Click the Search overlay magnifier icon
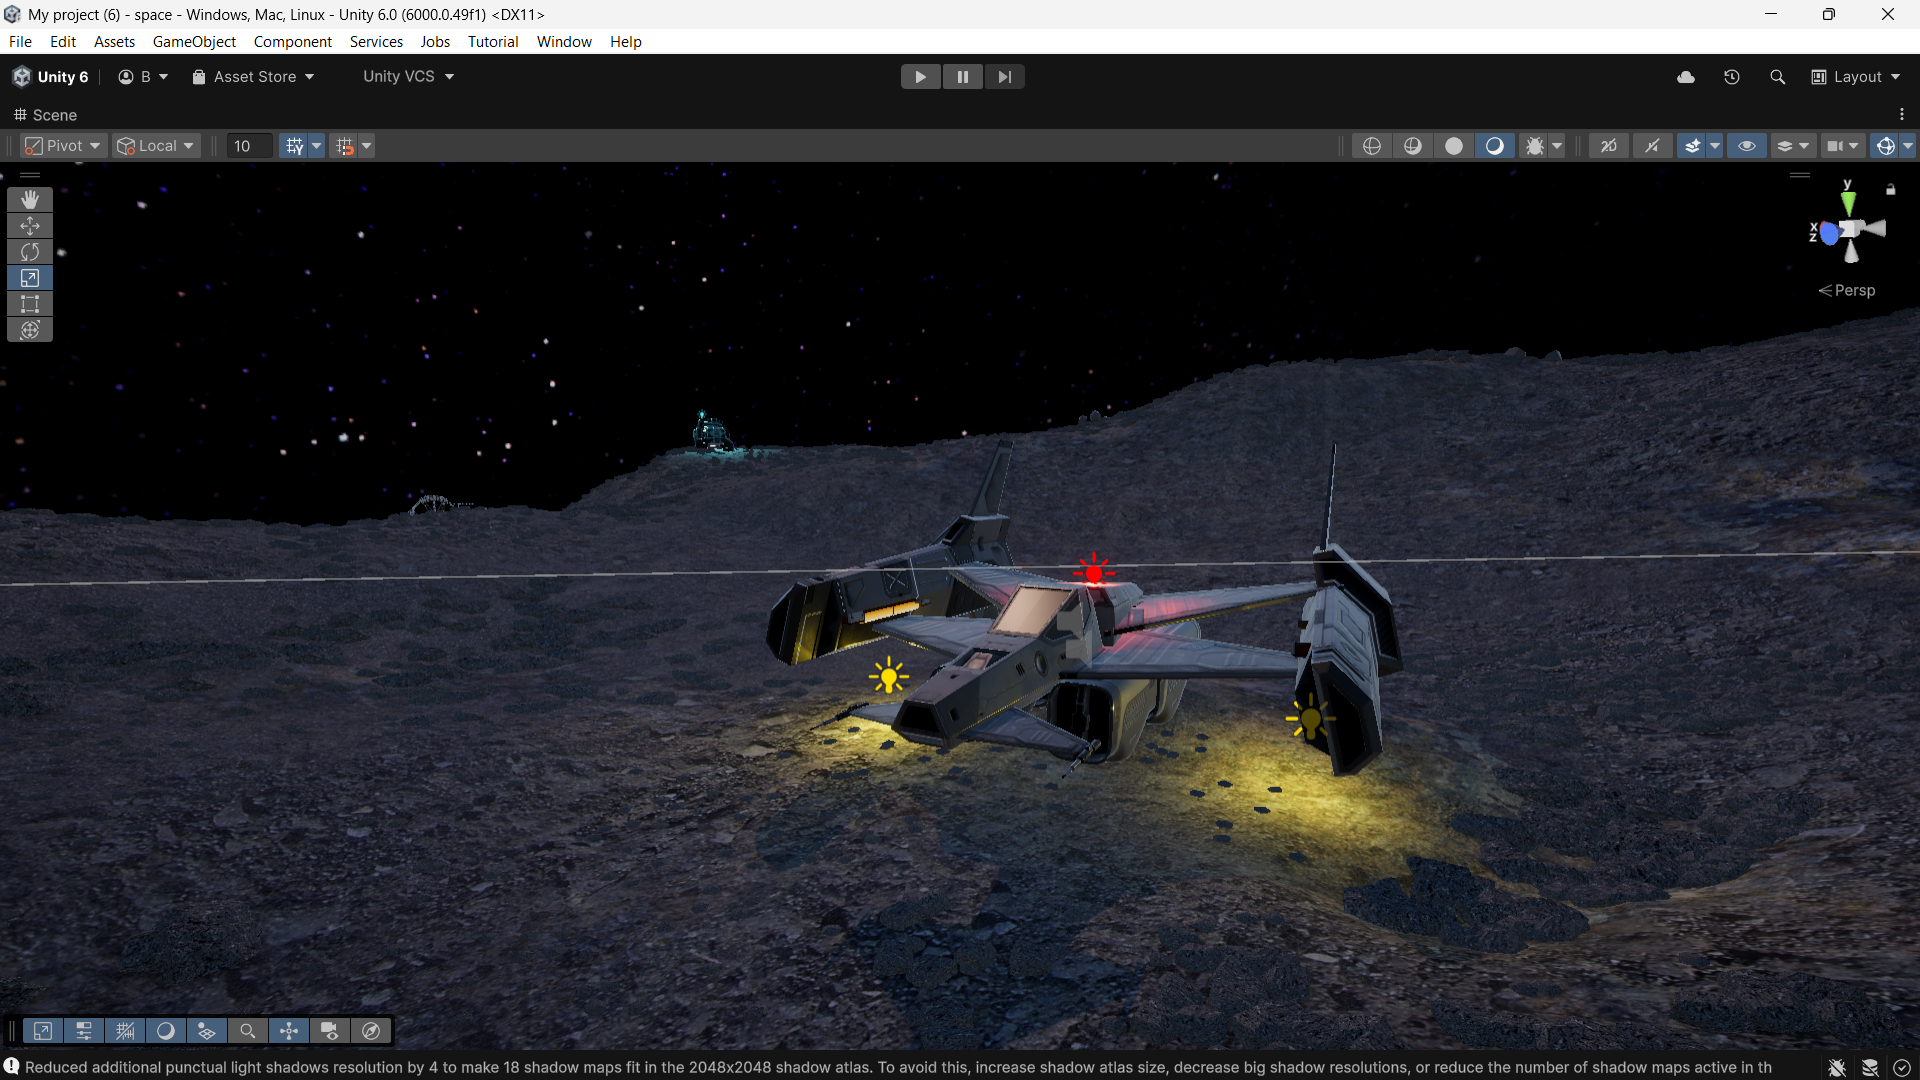This screenshot has height=1080, width=1920. pyautogui.click(x=248, y=1031)
